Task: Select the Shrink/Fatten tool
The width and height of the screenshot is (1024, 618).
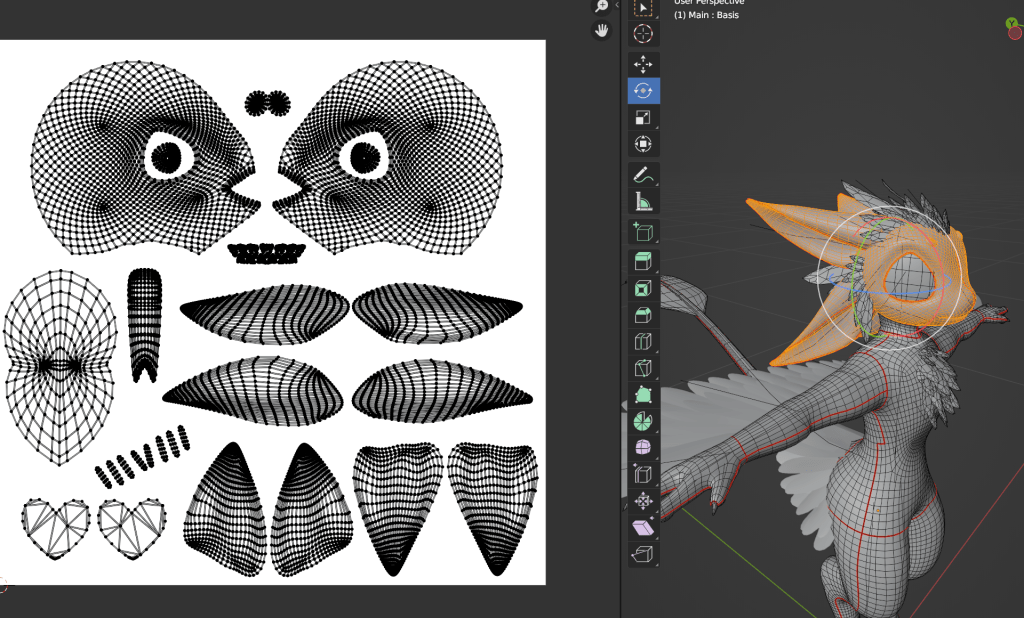Action: tap(643, 500)
